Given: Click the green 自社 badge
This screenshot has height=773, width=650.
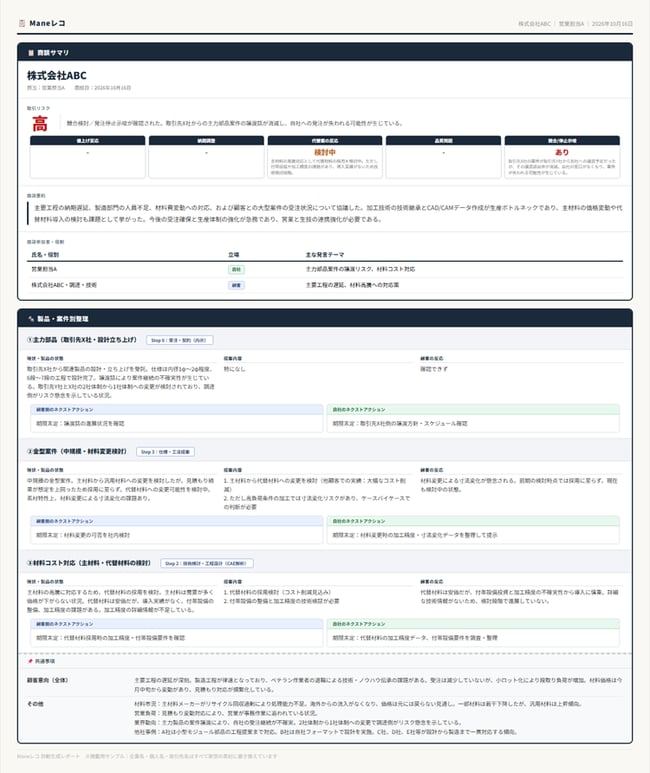Looking at the screenshot, I should (x=236, y=269).
